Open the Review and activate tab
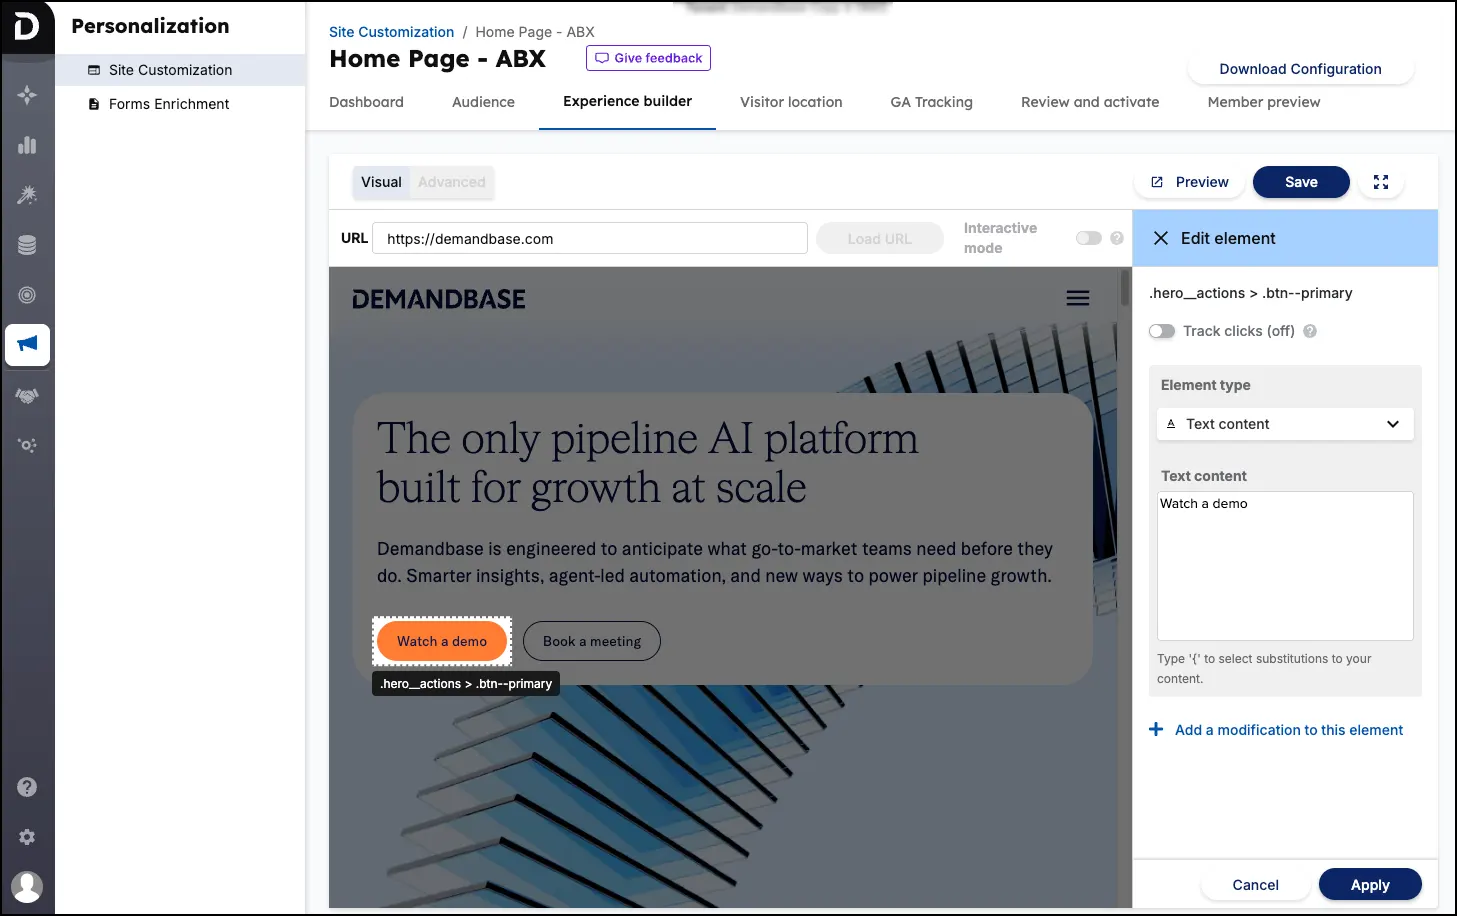This screenshot has height=916, width=1457. pyautogui.click(x=1090, y=102)
